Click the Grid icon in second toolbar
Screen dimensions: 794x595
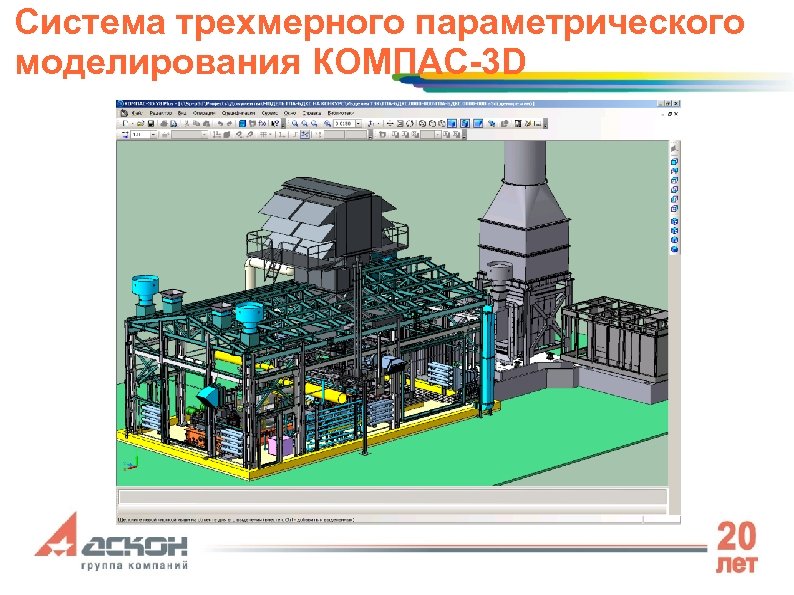pos(263,135)
